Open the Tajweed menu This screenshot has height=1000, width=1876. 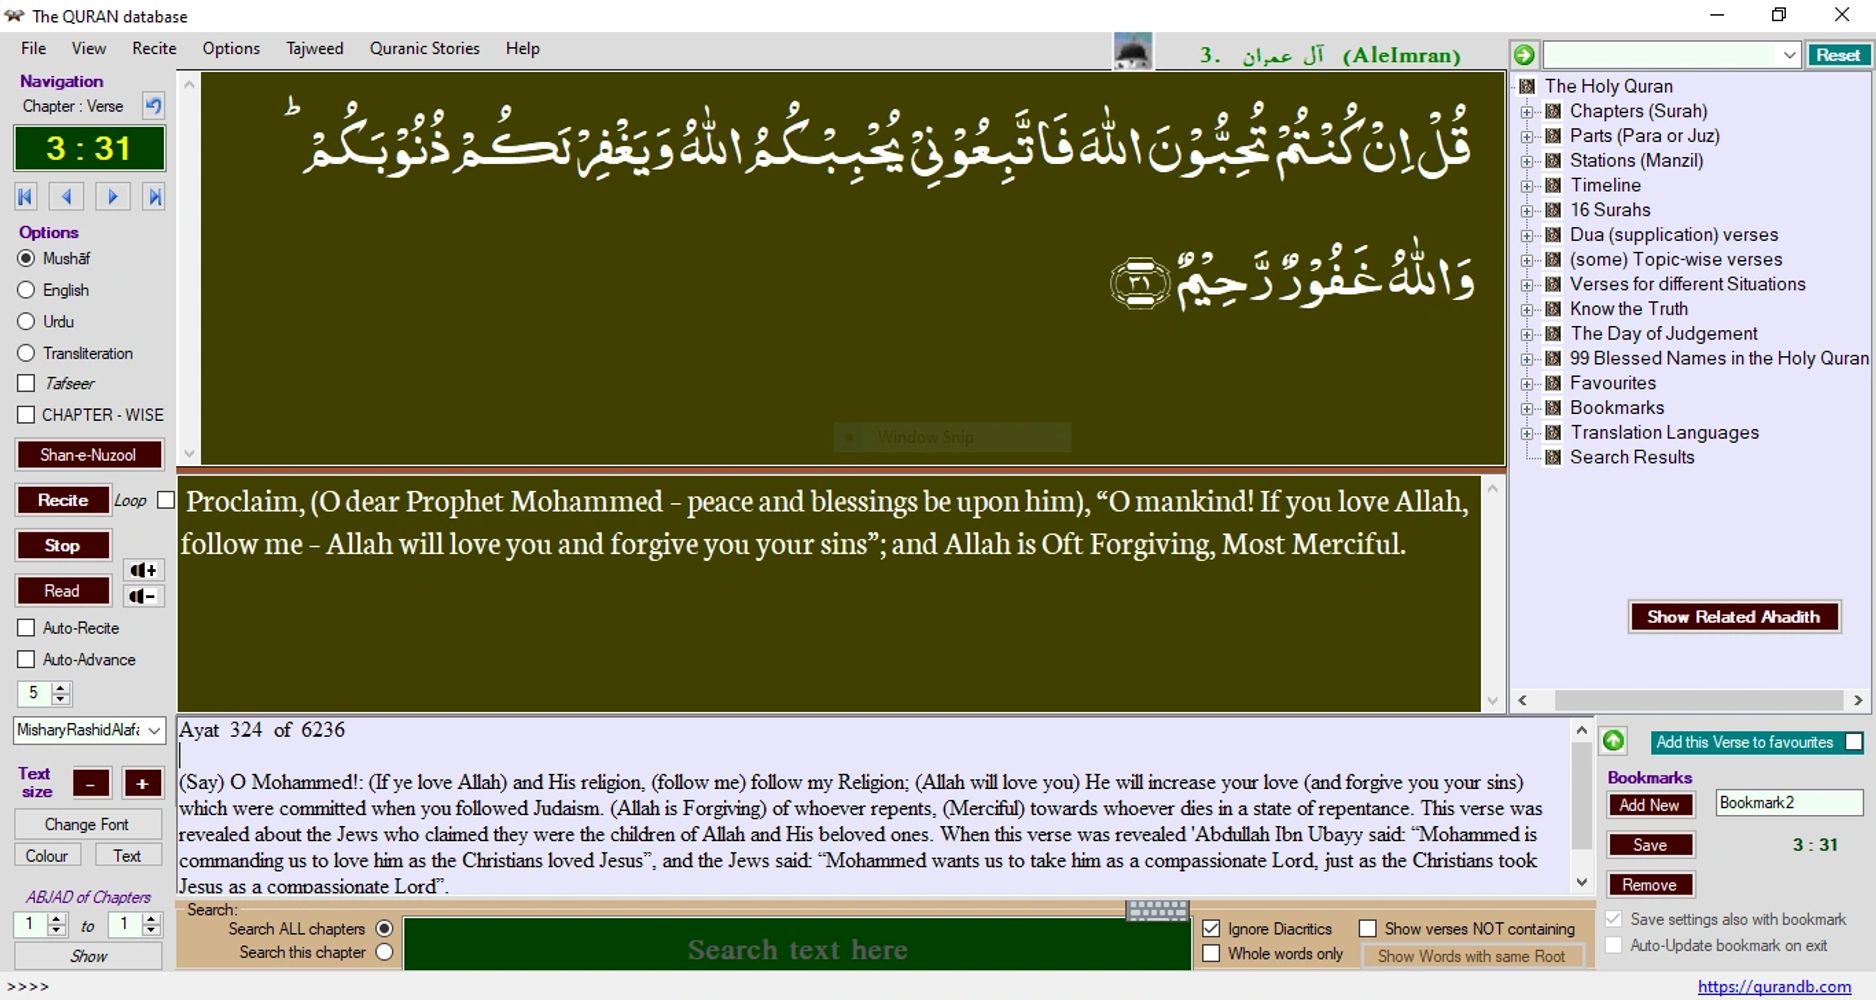point(315,48)
